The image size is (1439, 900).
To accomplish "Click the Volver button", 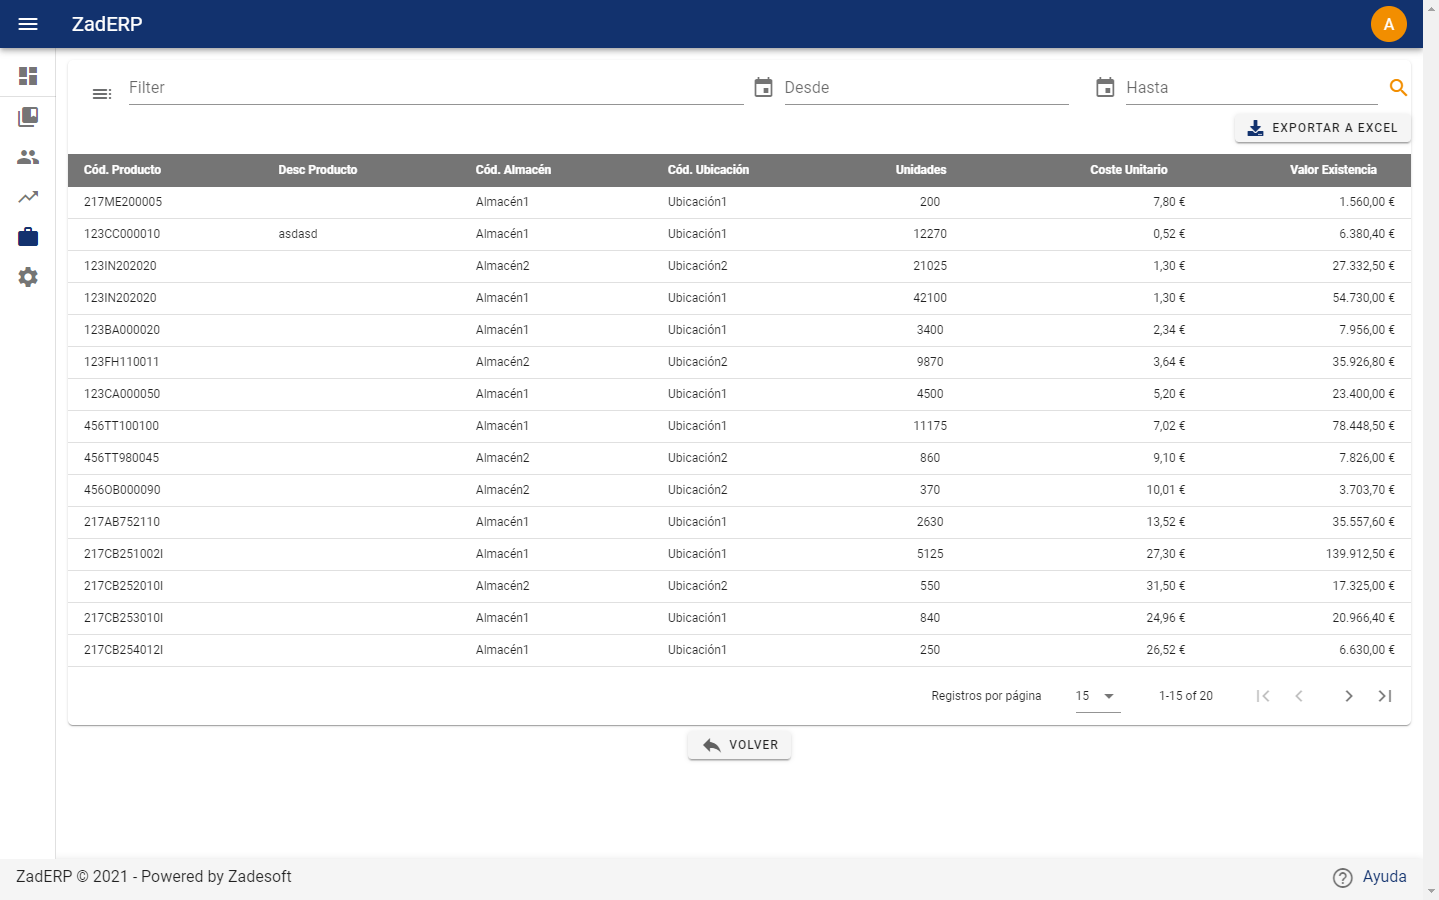I will [x=739, y=745].
